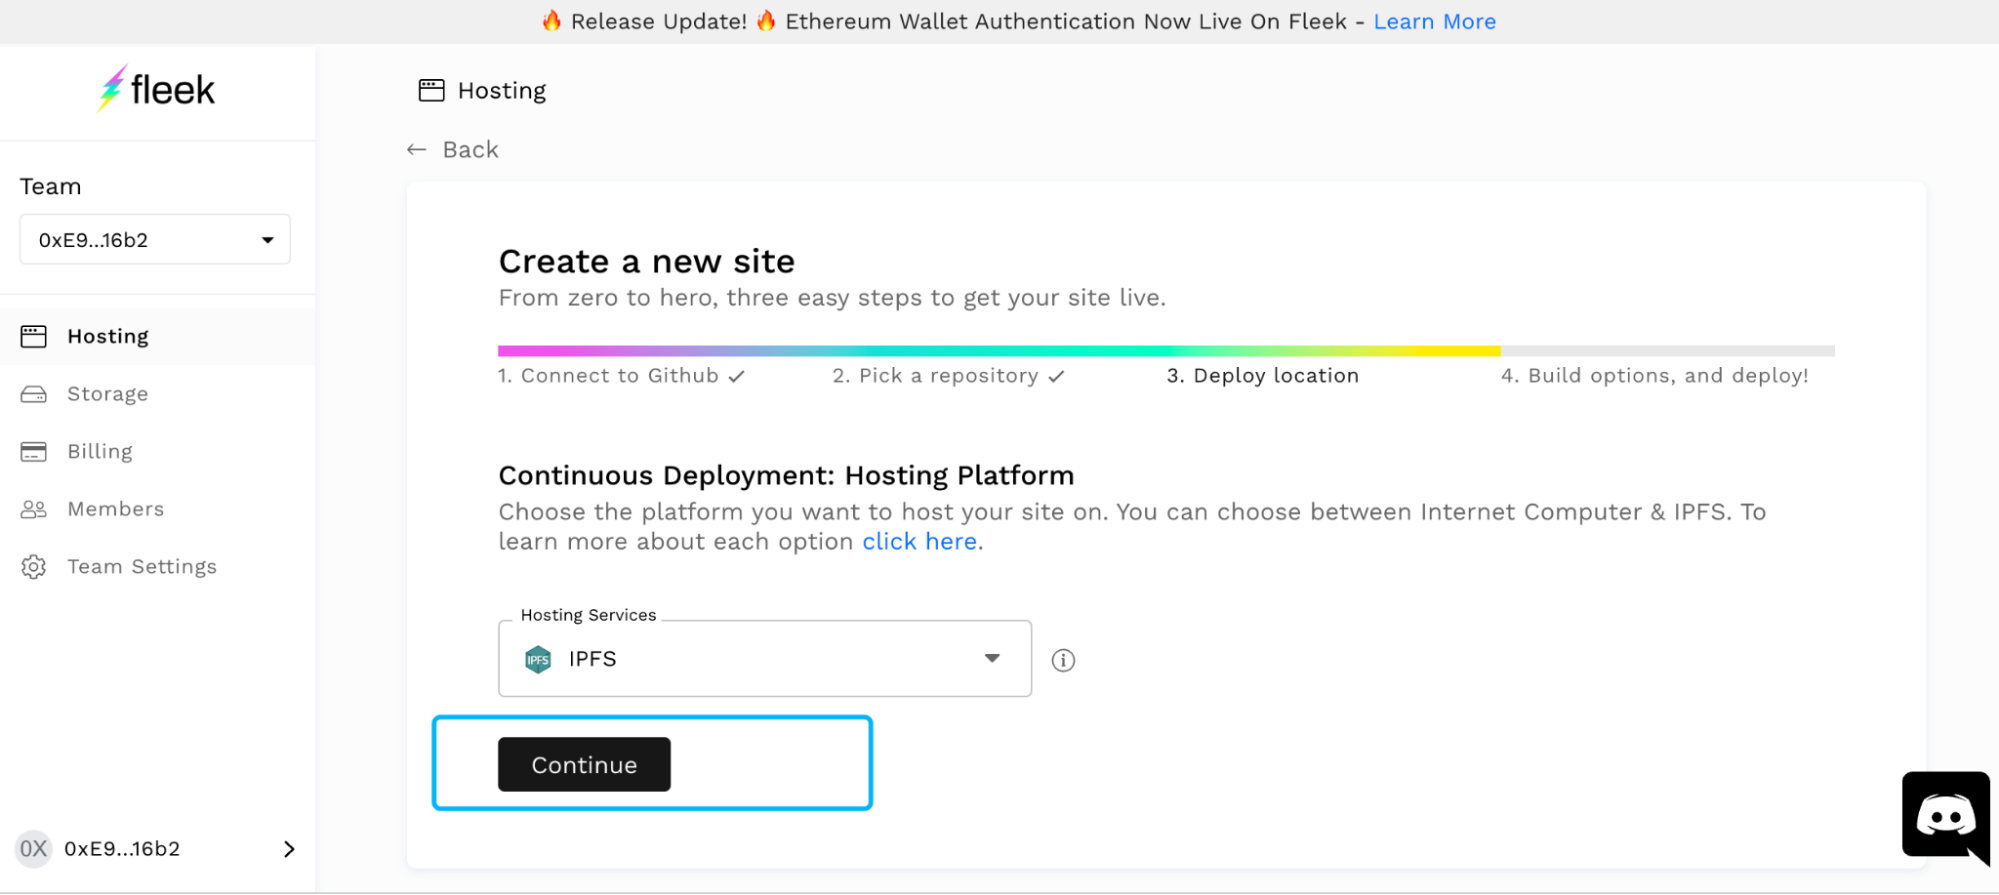This screenshot has height=895, width=1999.
Task: Go to Storage in the sidebar
Action: (108, 394)
